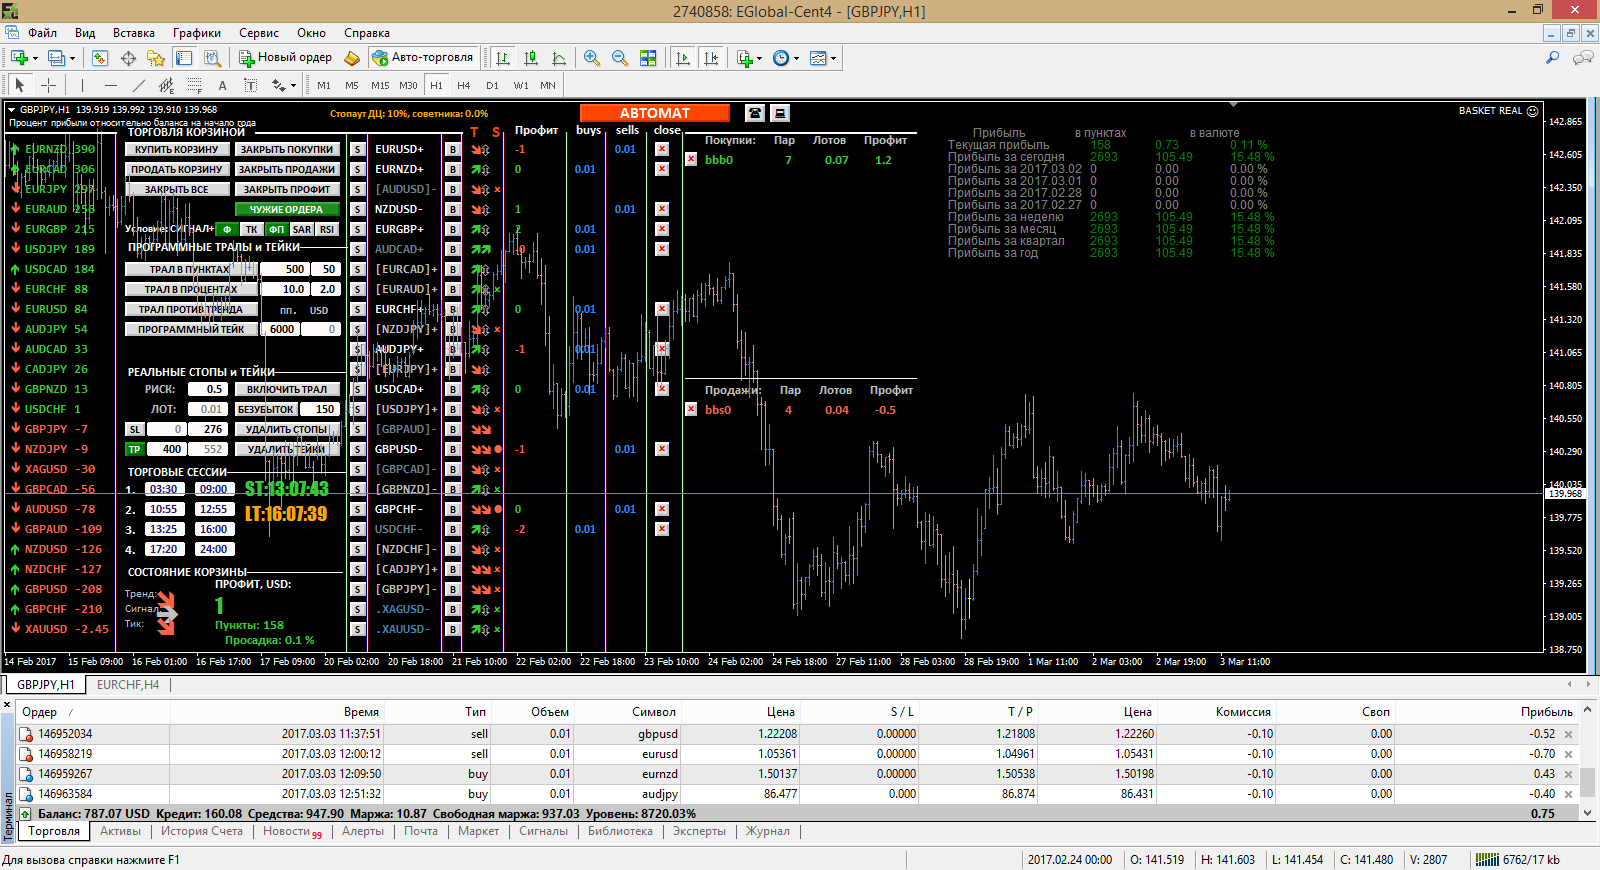Open the indicators list dropdown arrow
Image resolution: width=1600 pixels, height=870 pixels.
[759, 58]
